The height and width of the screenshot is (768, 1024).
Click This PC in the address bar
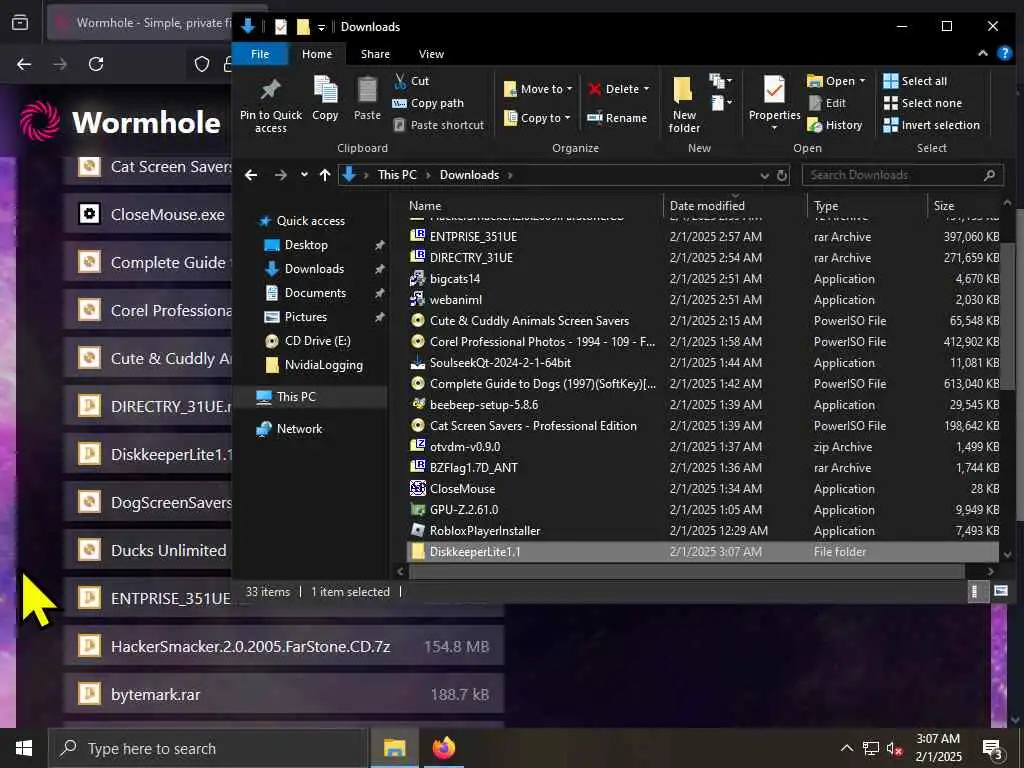click(x=397, y=175)
